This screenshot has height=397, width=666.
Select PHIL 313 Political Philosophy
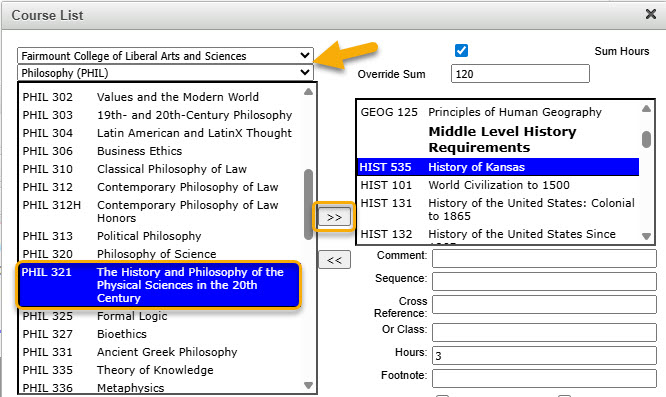[x=161, y=236]
